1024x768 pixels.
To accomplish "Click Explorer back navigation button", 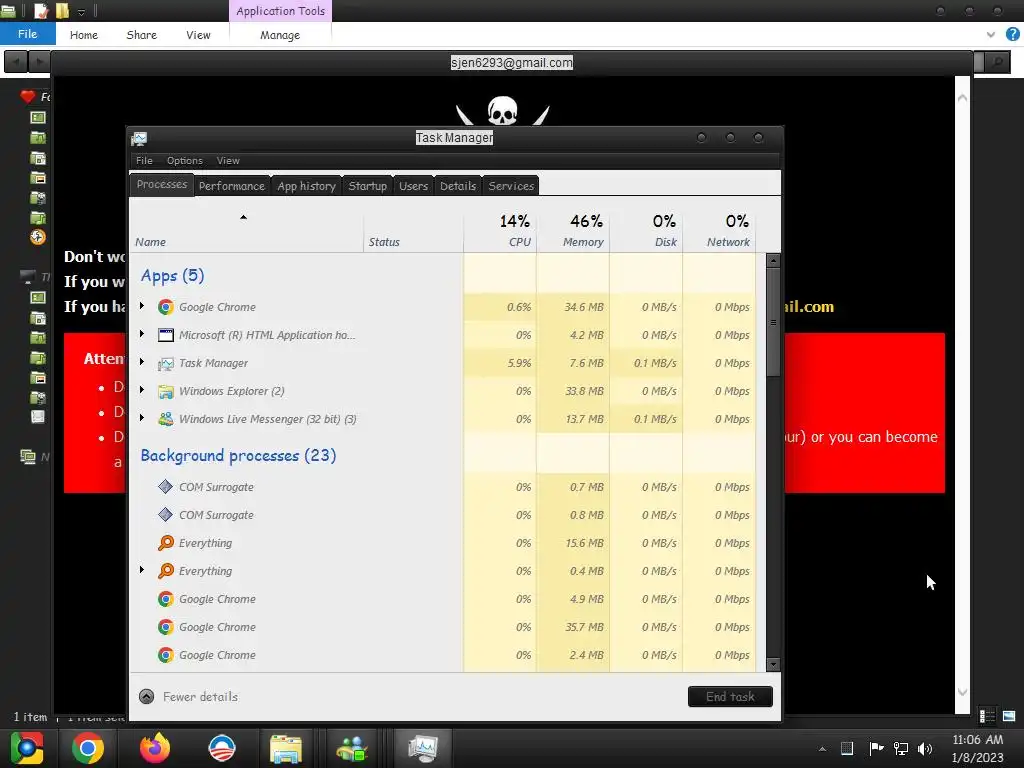I will click(16, 62).
